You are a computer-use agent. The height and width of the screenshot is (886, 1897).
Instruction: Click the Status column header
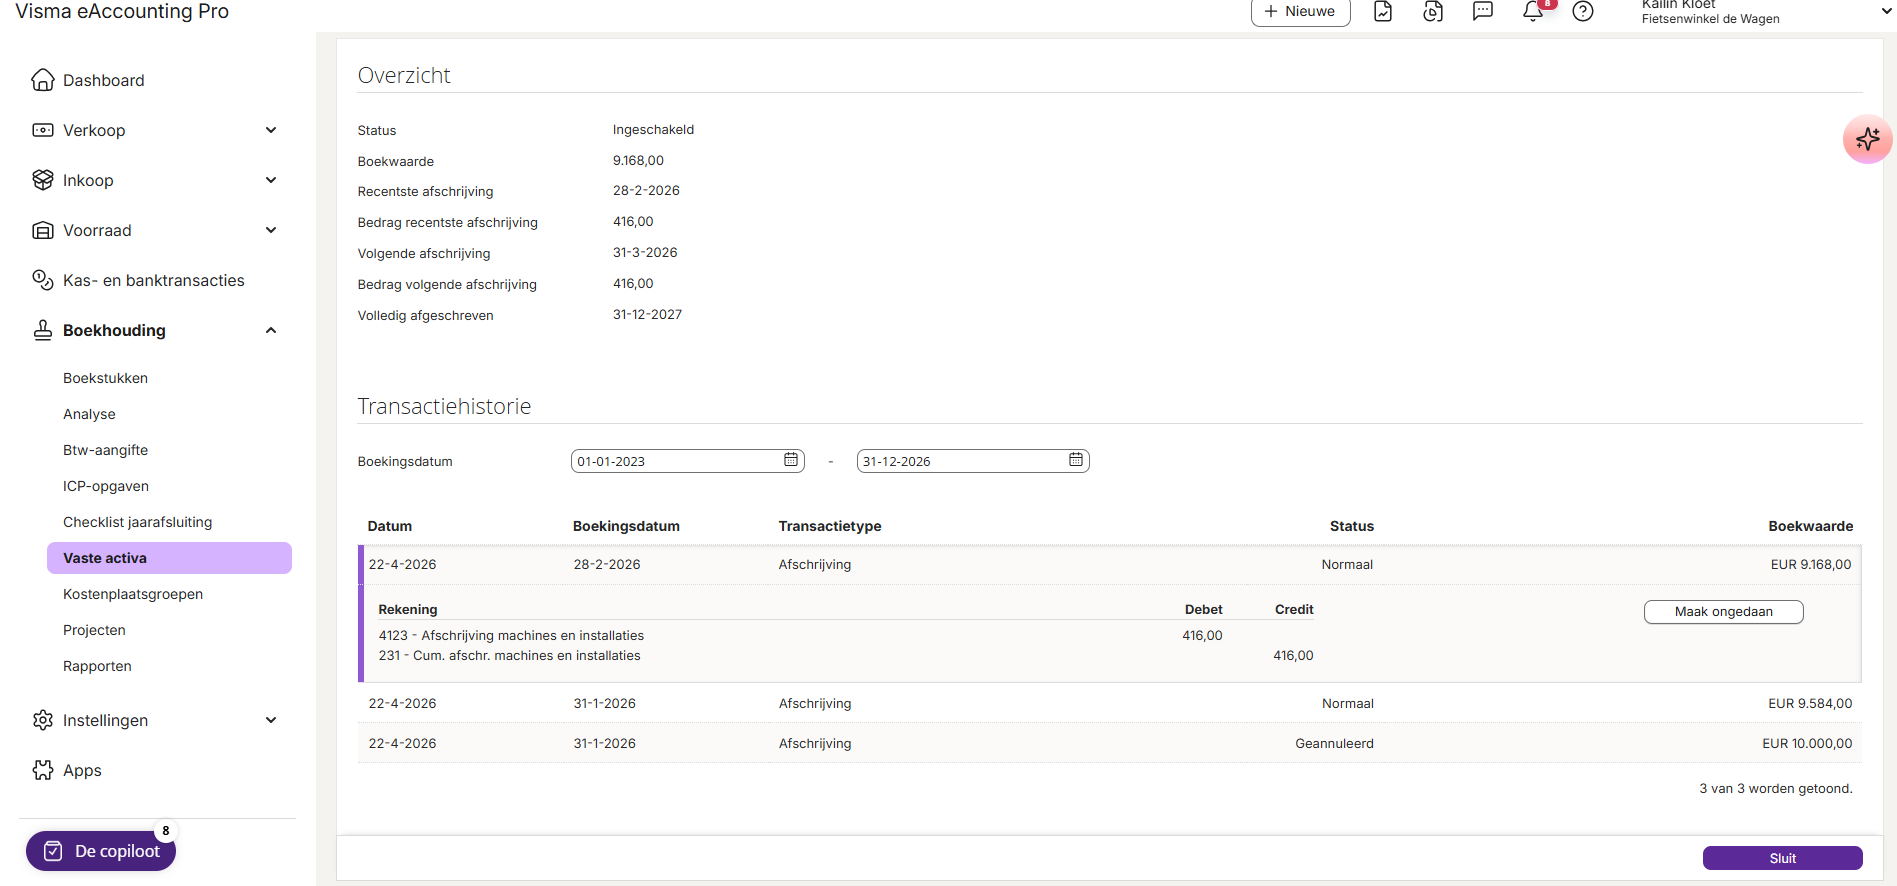[x=1352, y=526]
